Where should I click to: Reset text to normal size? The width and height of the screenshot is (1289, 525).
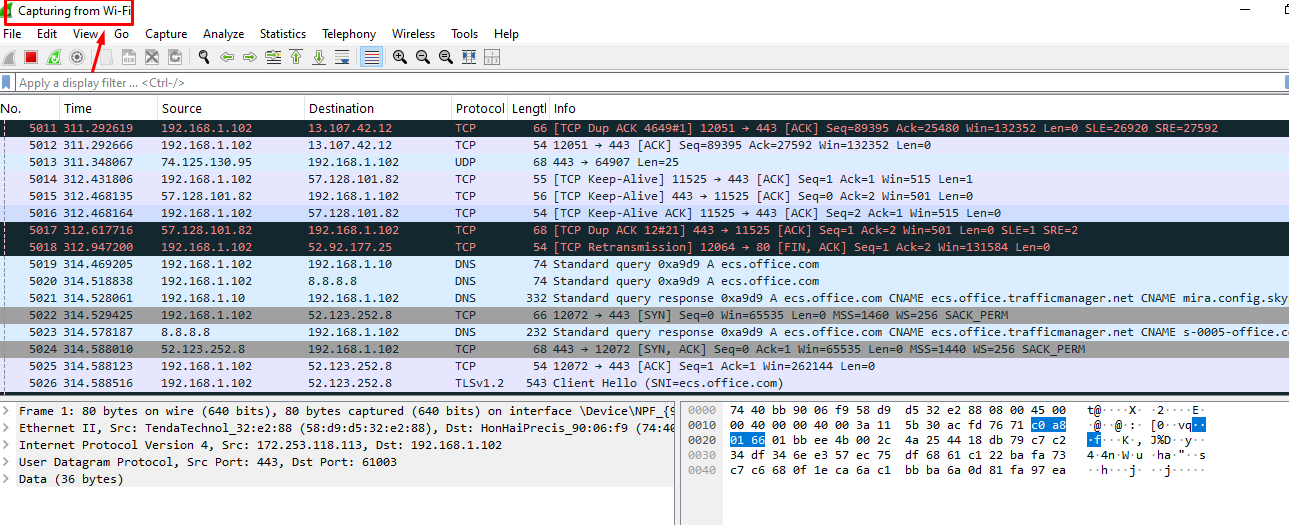tap(446, 57)
